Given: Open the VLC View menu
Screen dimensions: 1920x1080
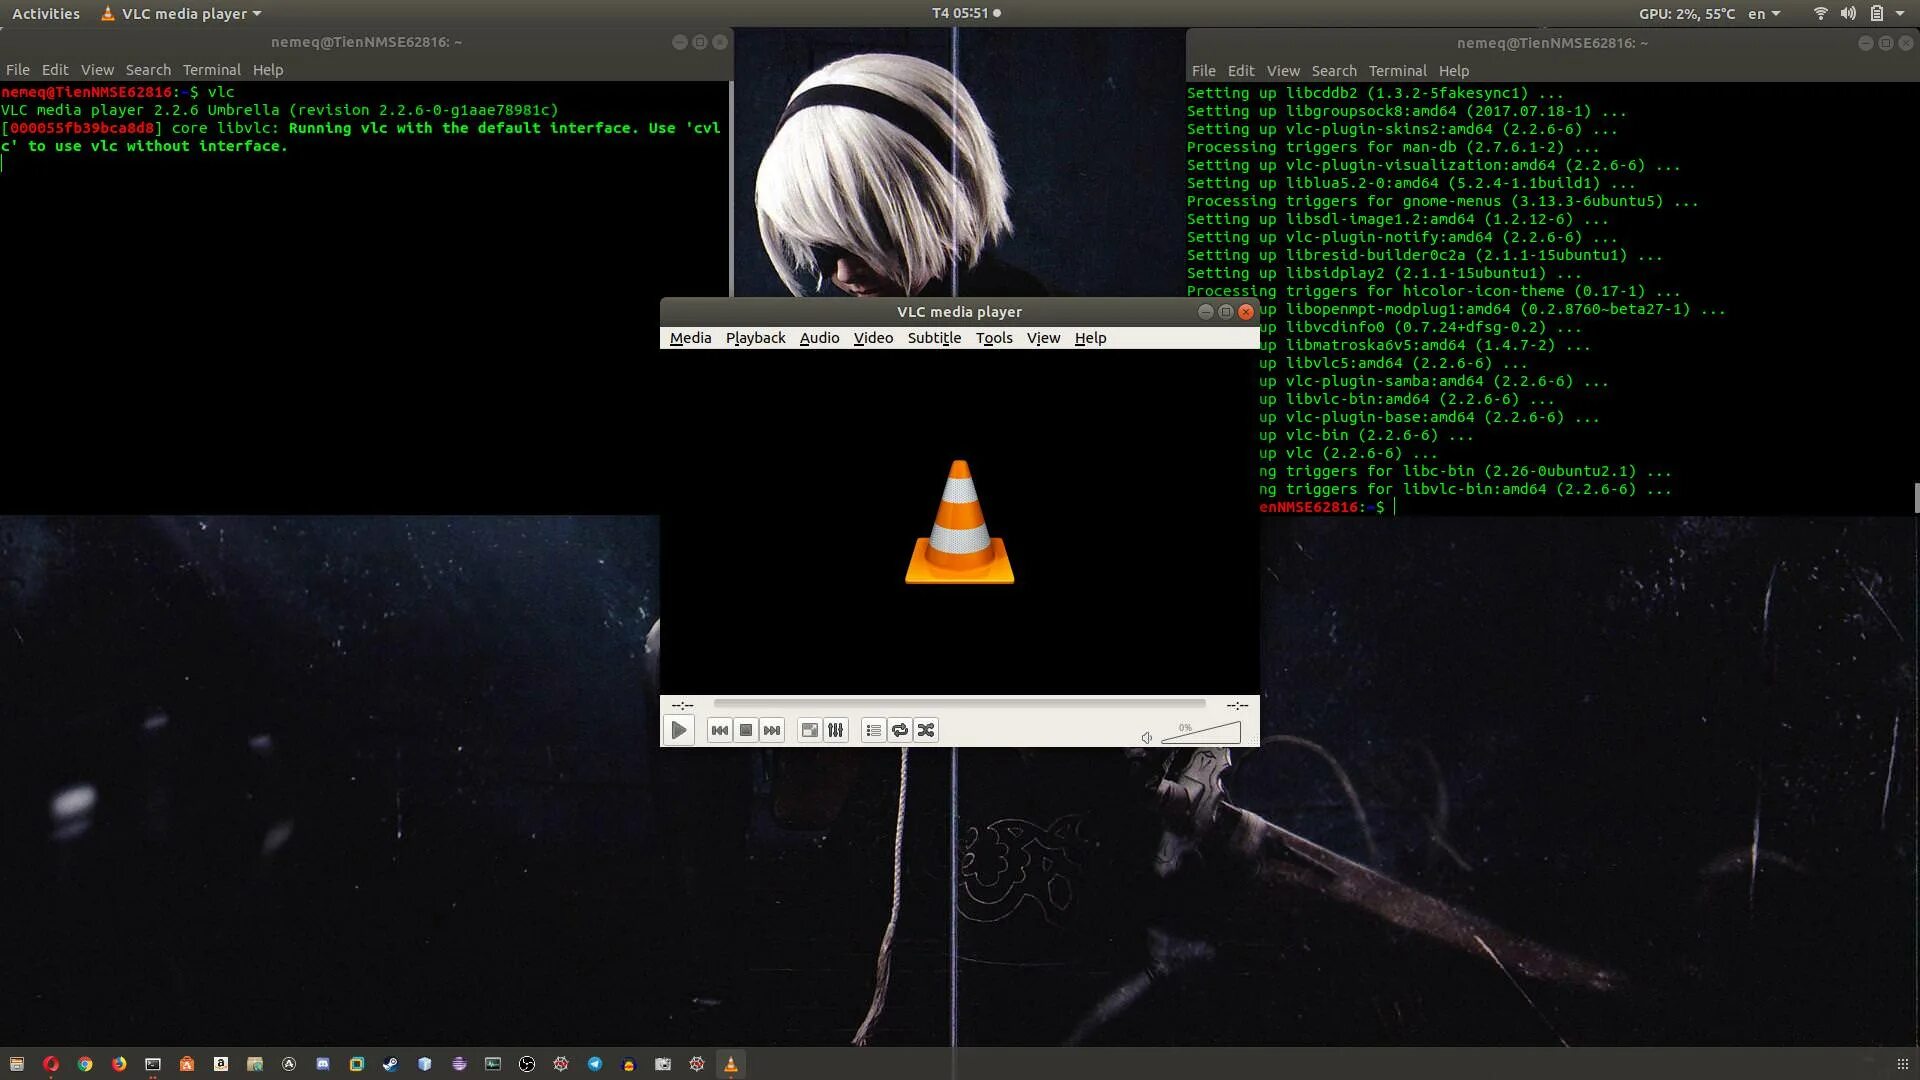Looking at the screenshot, I should [x=1043, y=338].
